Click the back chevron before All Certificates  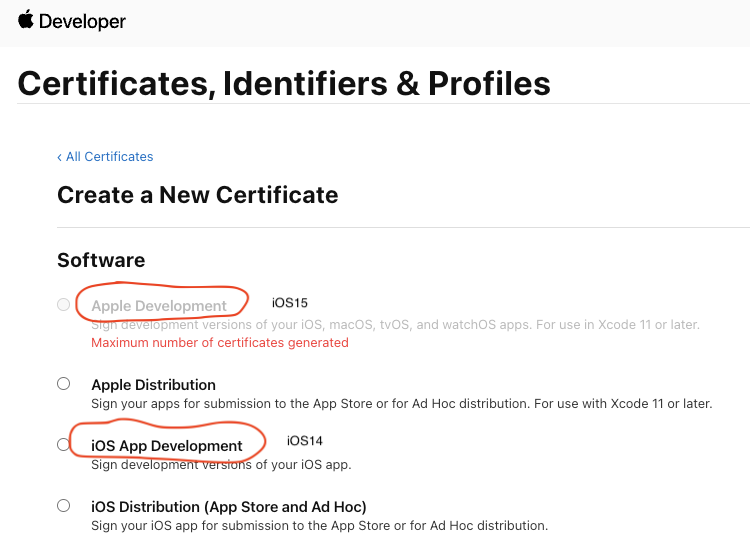pos(60,157)
